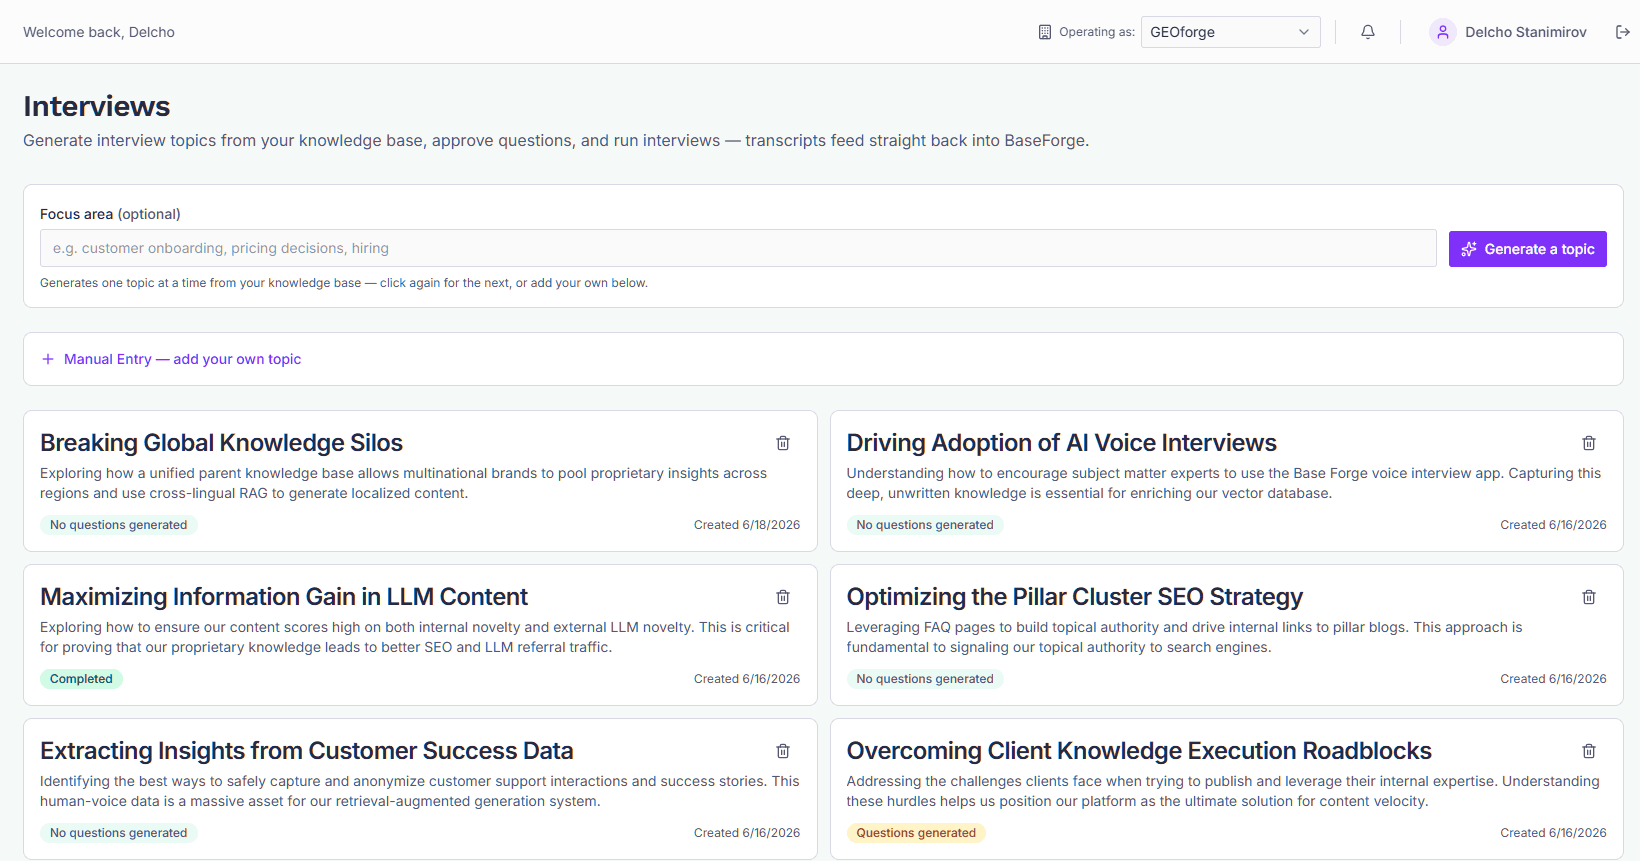Click the Focus area (optional) label
Viewport: 1640px width, 861px height.
(x=110, y=214)
